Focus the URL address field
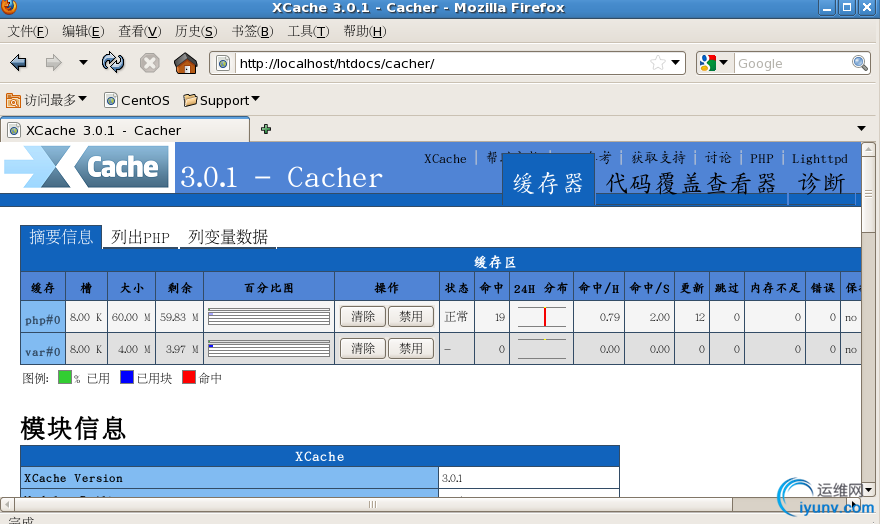 point(441,63)
